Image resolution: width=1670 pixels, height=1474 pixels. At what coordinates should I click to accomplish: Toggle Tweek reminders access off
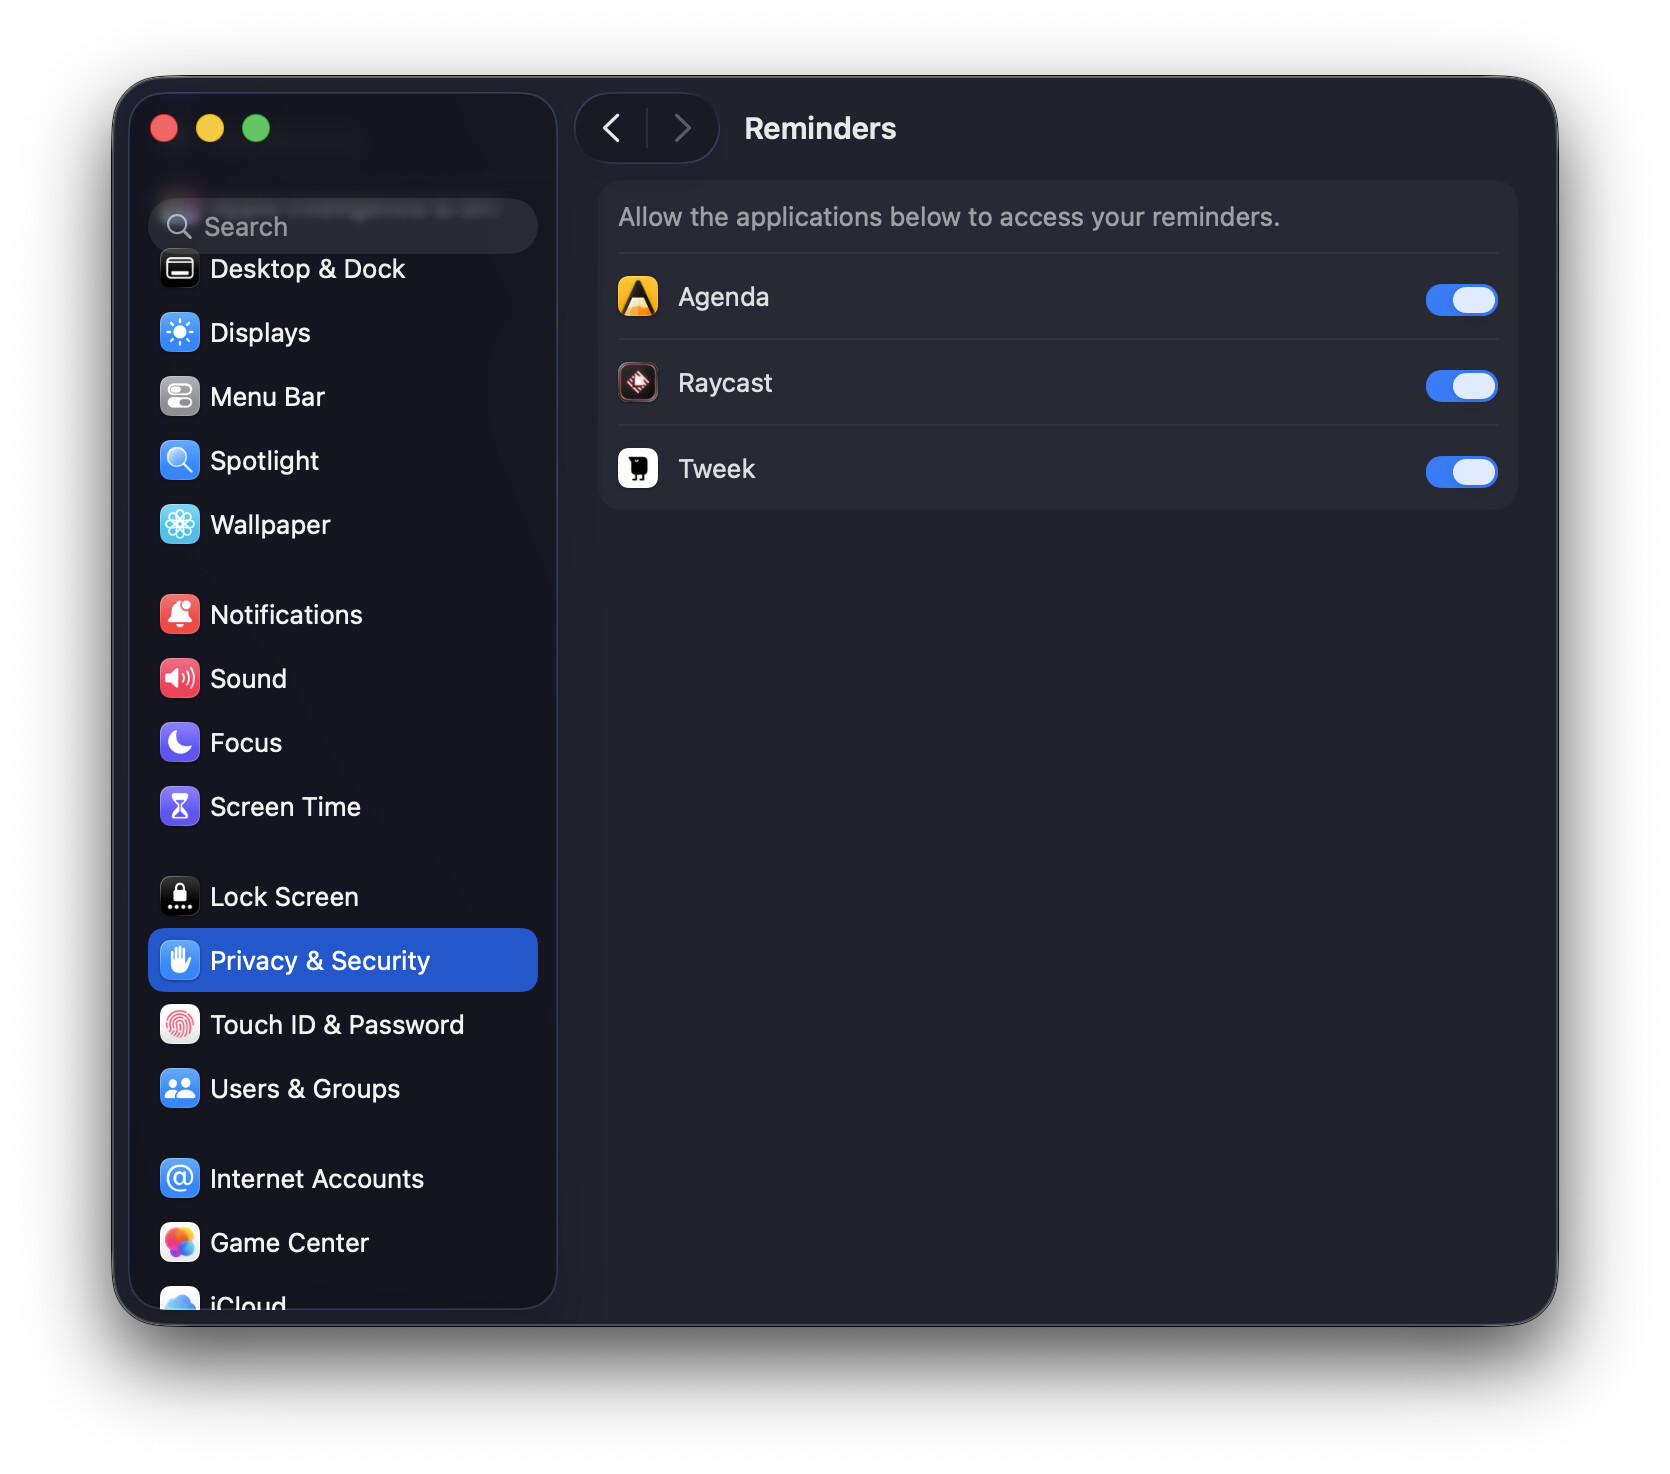point(1461,471)
